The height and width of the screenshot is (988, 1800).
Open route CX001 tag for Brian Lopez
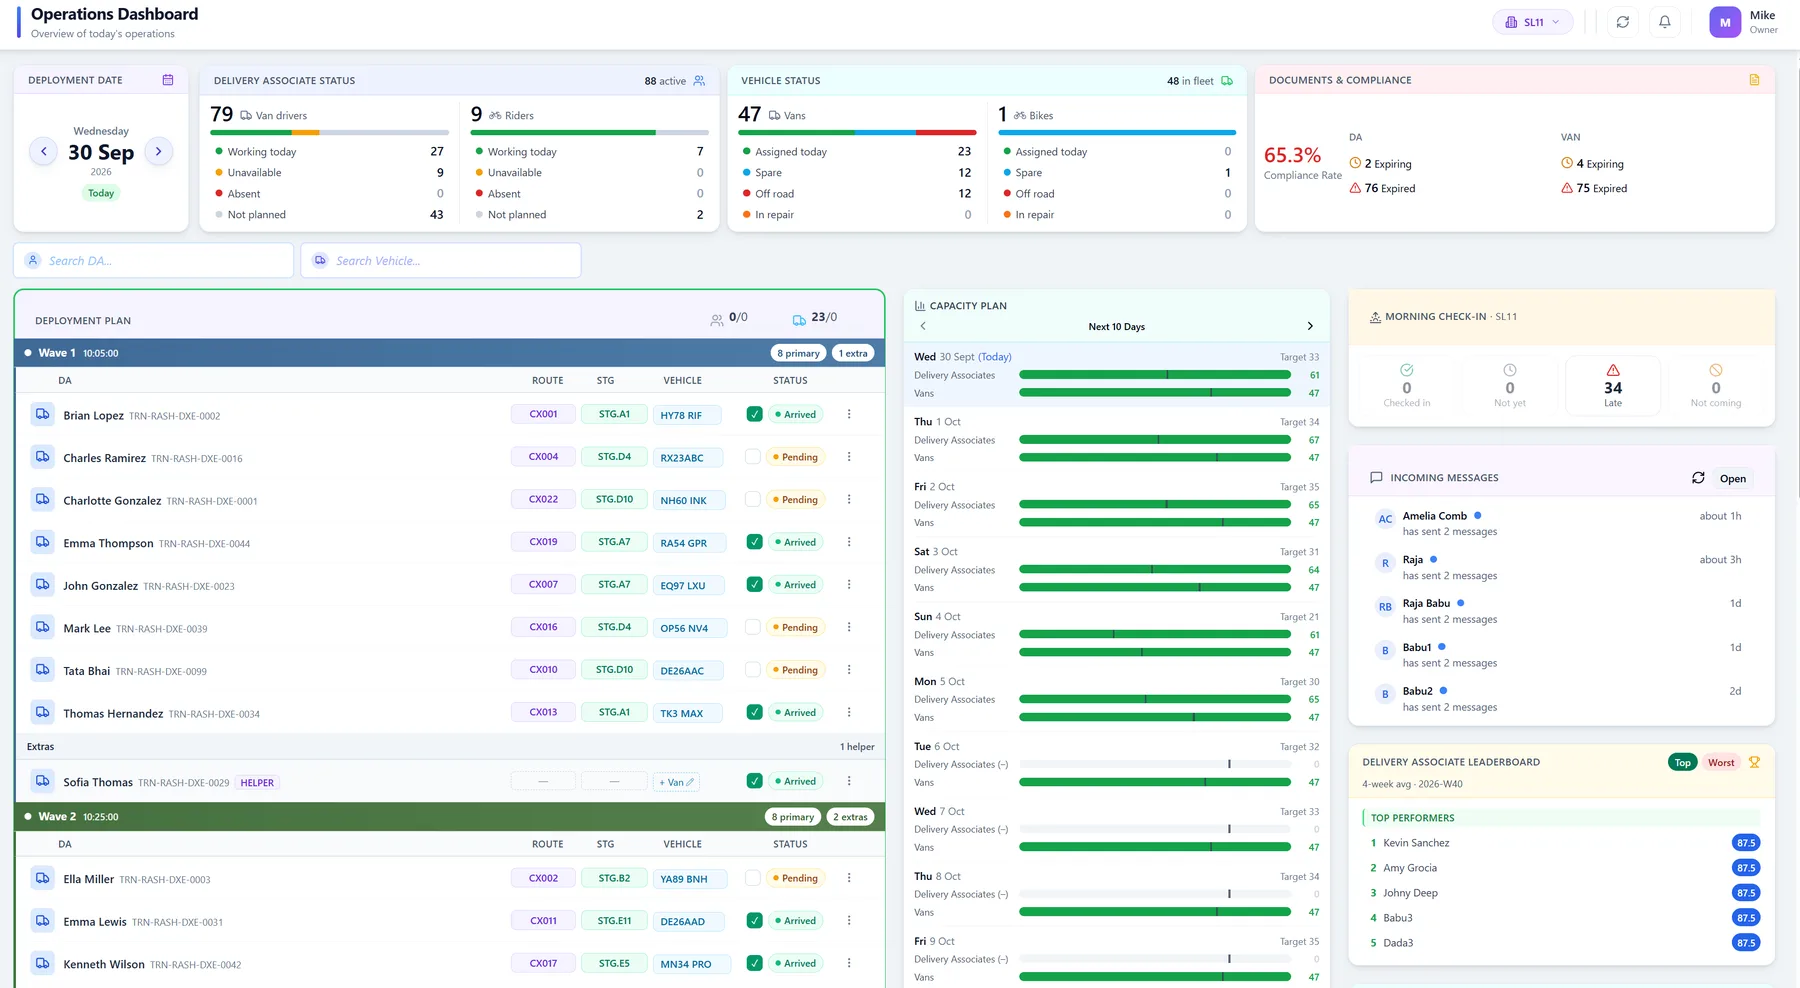pyautogui.click(x=543, y=414)
